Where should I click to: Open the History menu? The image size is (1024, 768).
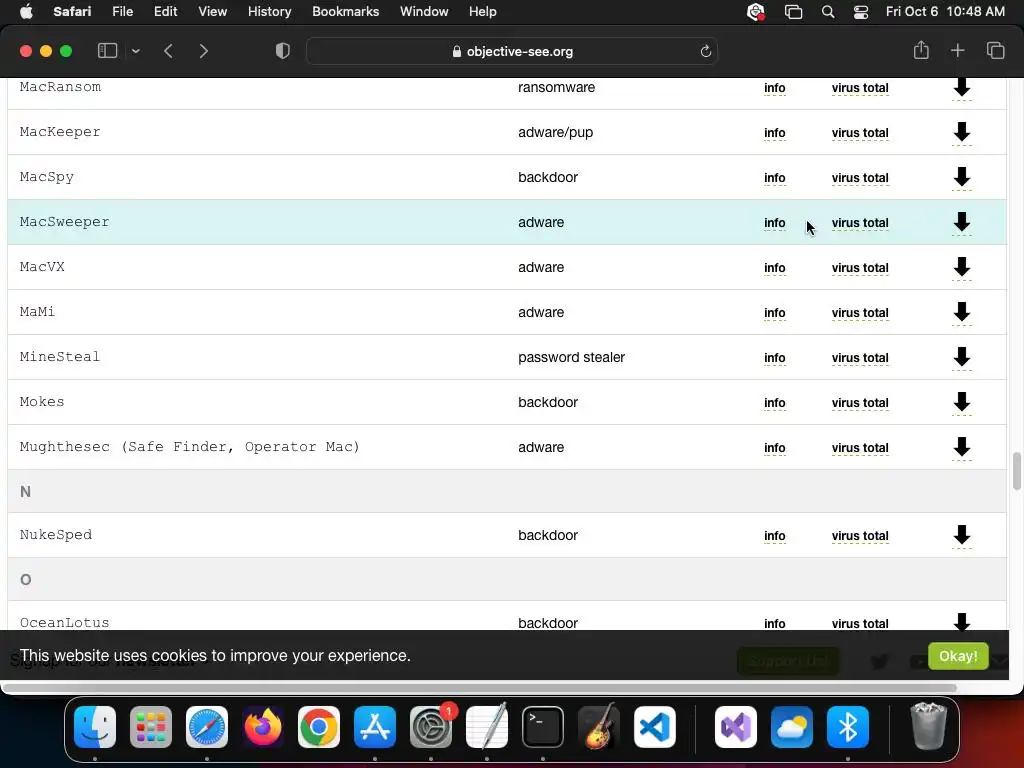point(269,12)
